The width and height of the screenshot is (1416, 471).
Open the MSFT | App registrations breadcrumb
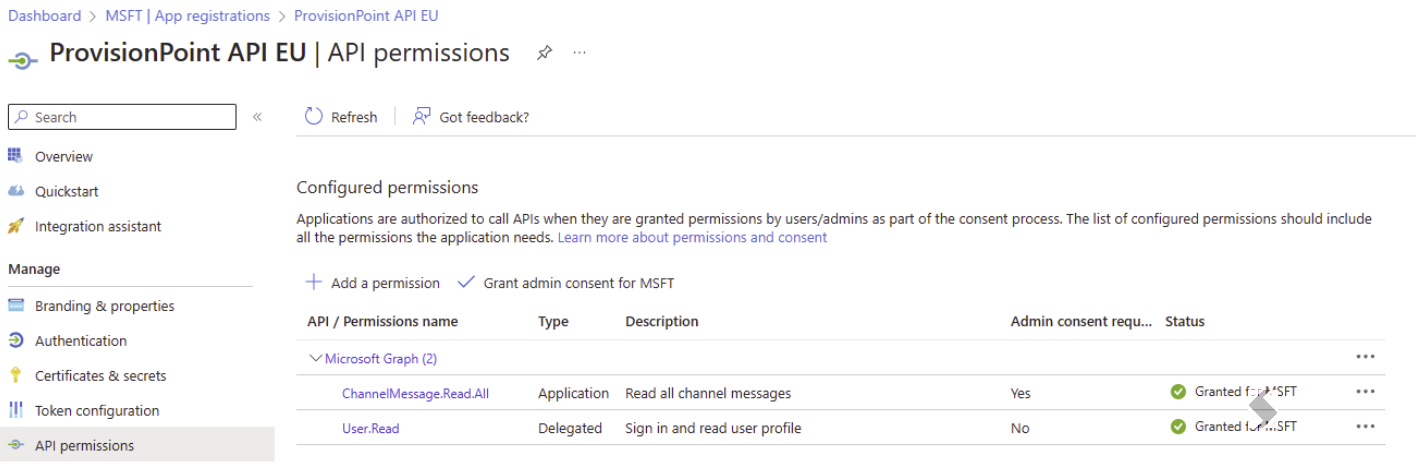188,16
